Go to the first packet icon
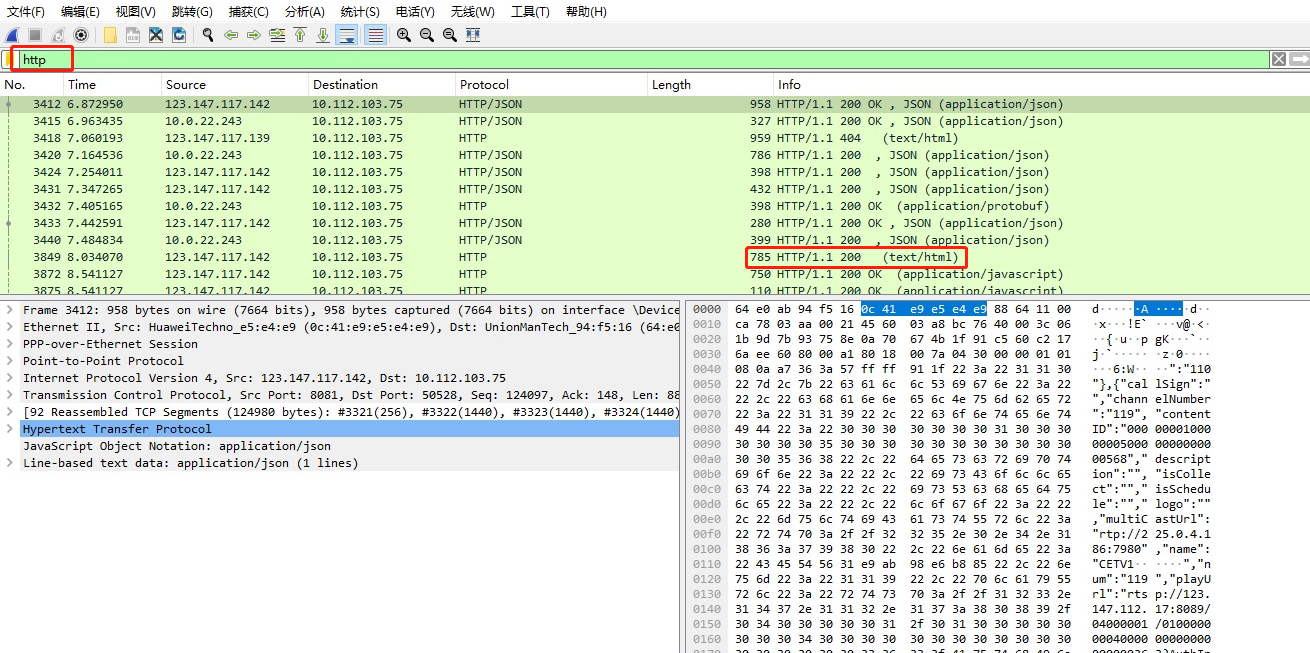 tap(299, 35)
